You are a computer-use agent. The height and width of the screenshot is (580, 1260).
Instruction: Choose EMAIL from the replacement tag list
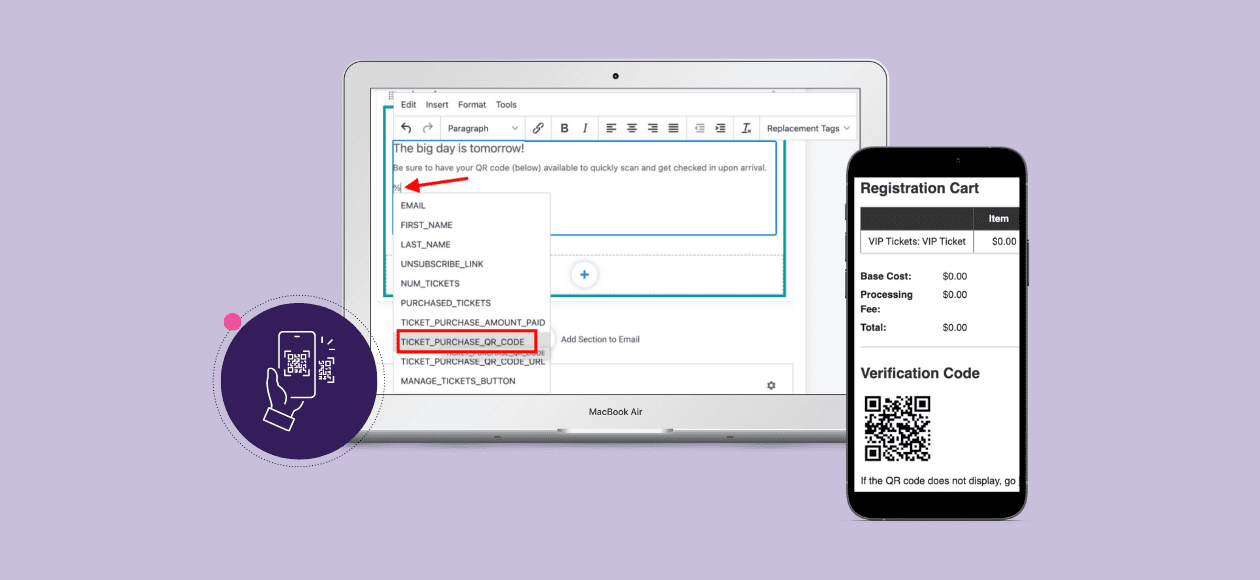(x=412, y=205)
